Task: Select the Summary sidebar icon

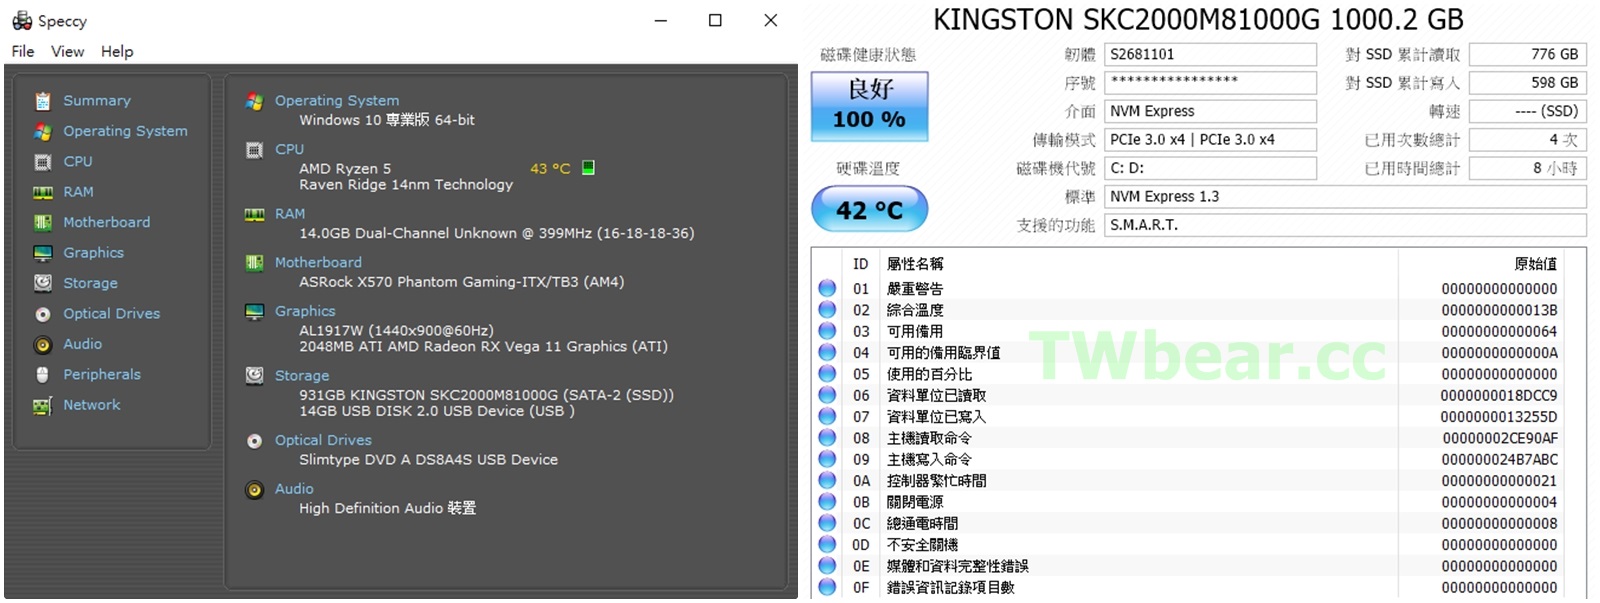Action: tap(42, 101)
